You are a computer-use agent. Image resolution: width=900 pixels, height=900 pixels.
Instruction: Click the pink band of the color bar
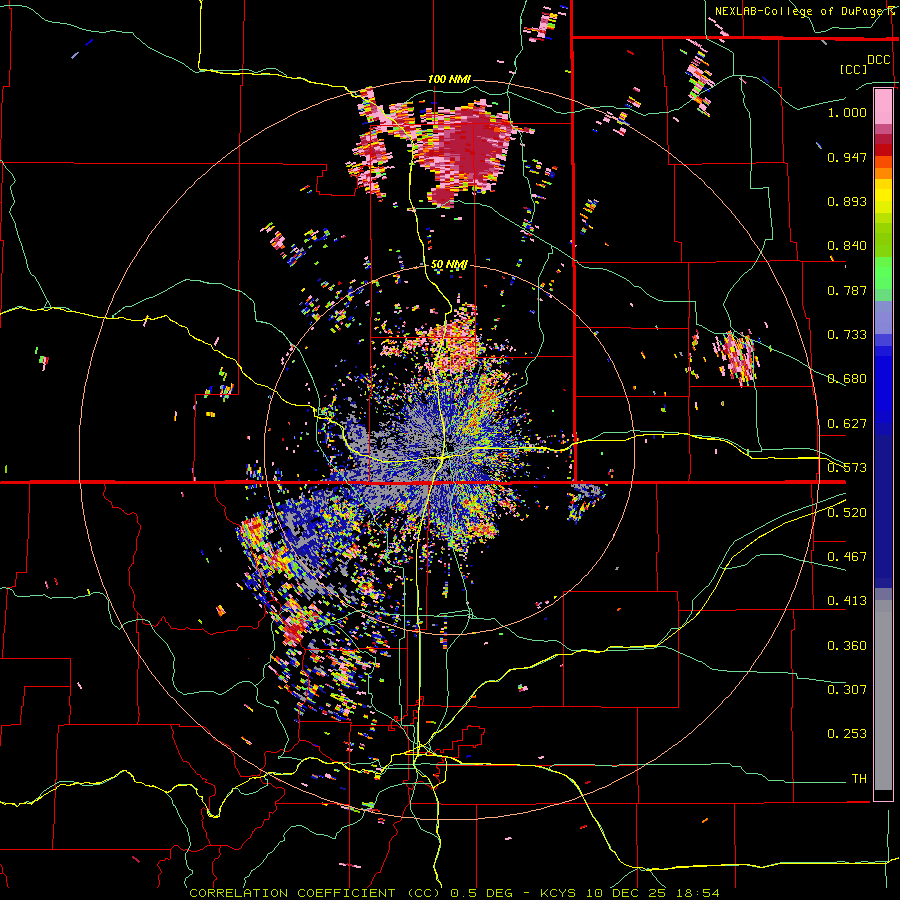pyautogui.click(x=883, y=106)
